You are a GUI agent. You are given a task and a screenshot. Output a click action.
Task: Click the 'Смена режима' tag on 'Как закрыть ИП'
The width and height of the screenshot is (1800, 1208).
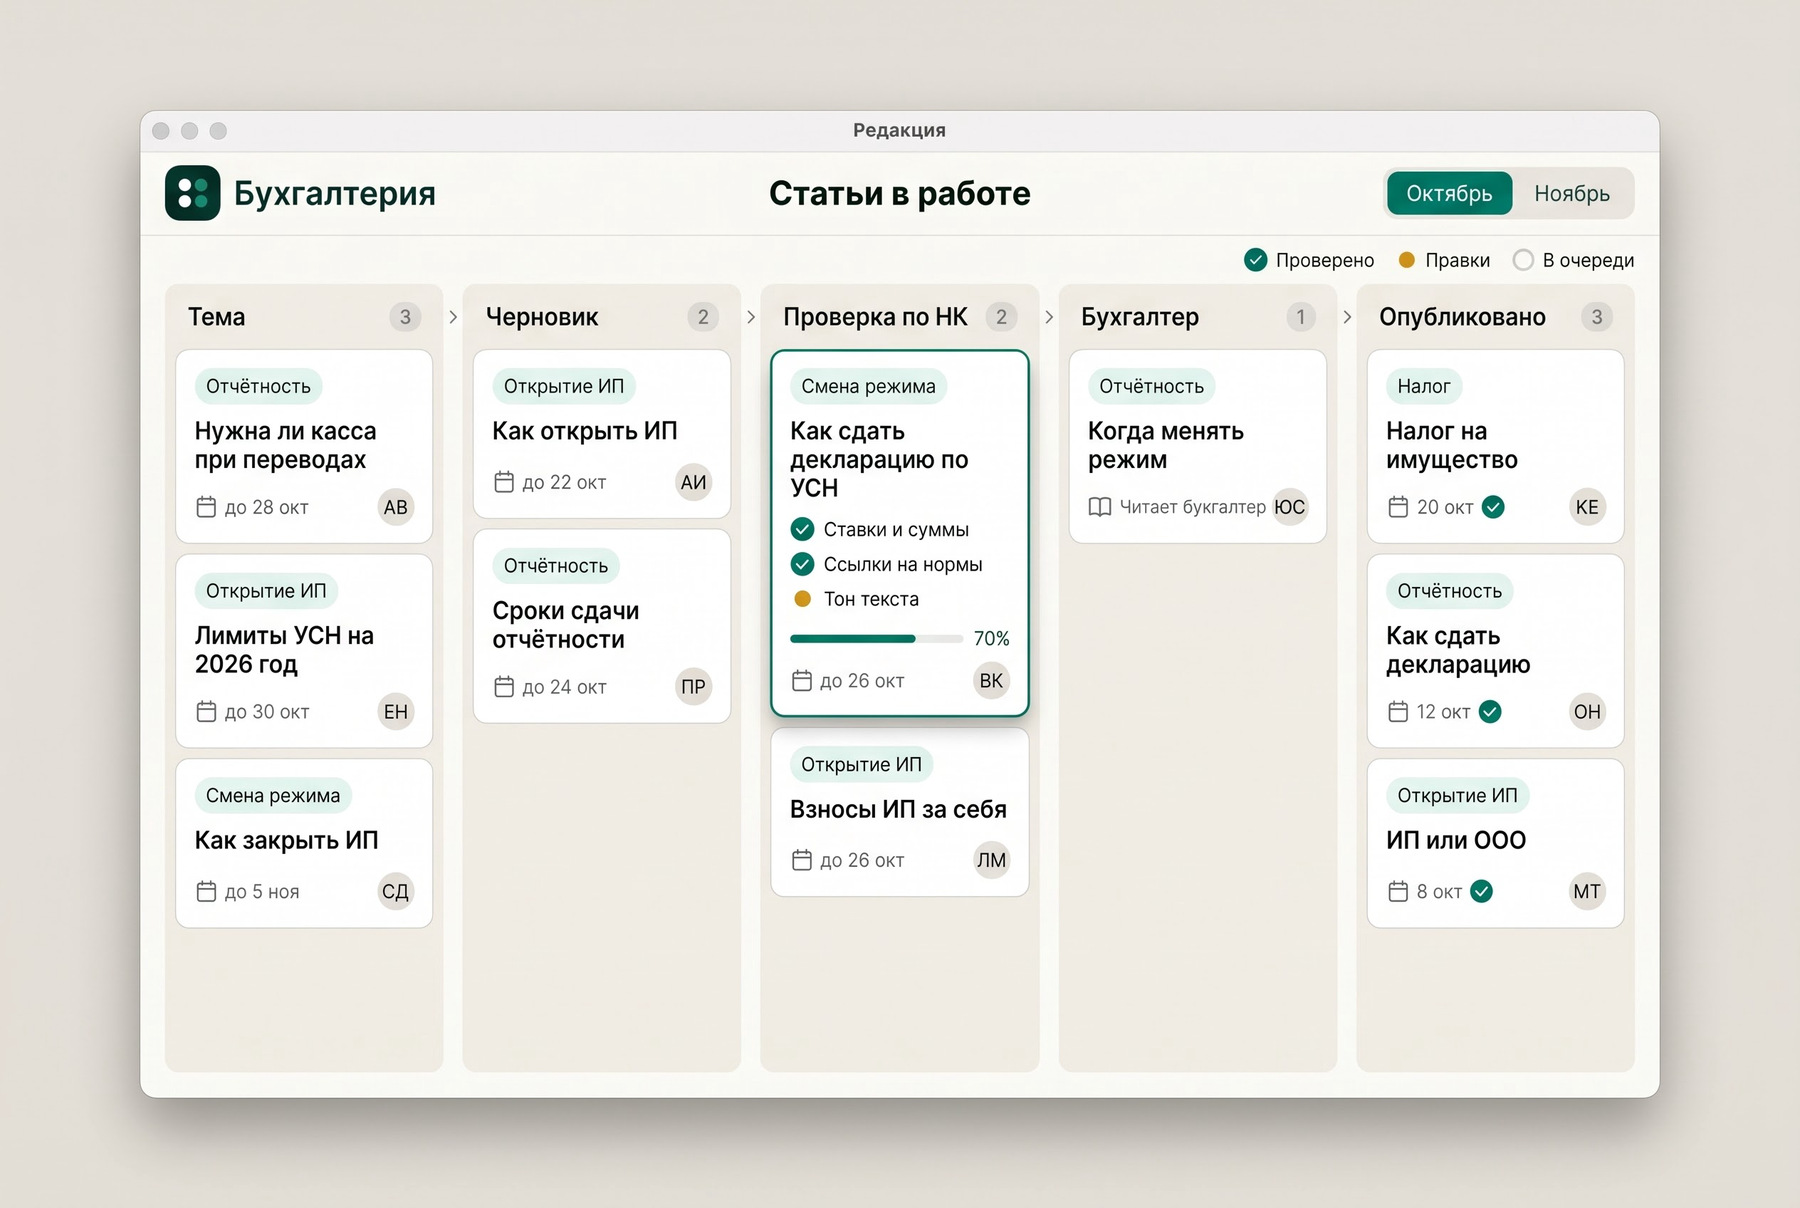tap(273, 796)
